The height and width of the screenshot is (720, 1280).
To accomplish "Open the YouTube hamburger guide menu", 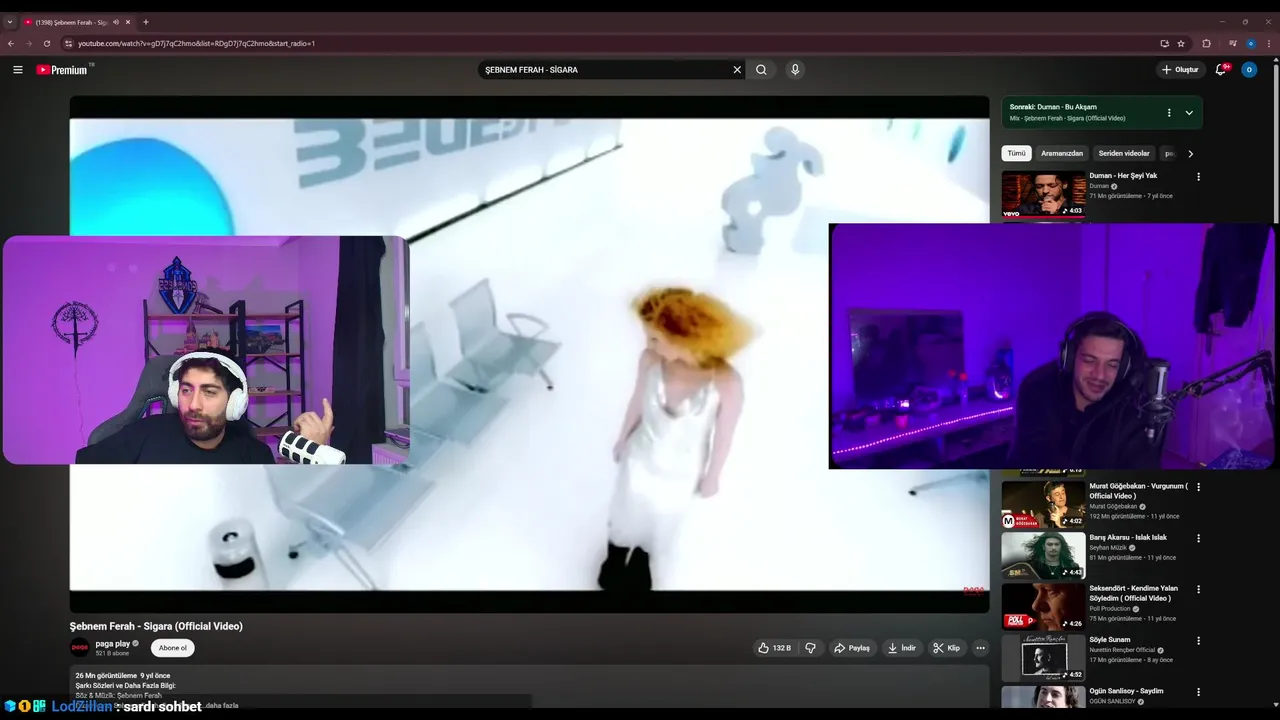I will 17,70.
